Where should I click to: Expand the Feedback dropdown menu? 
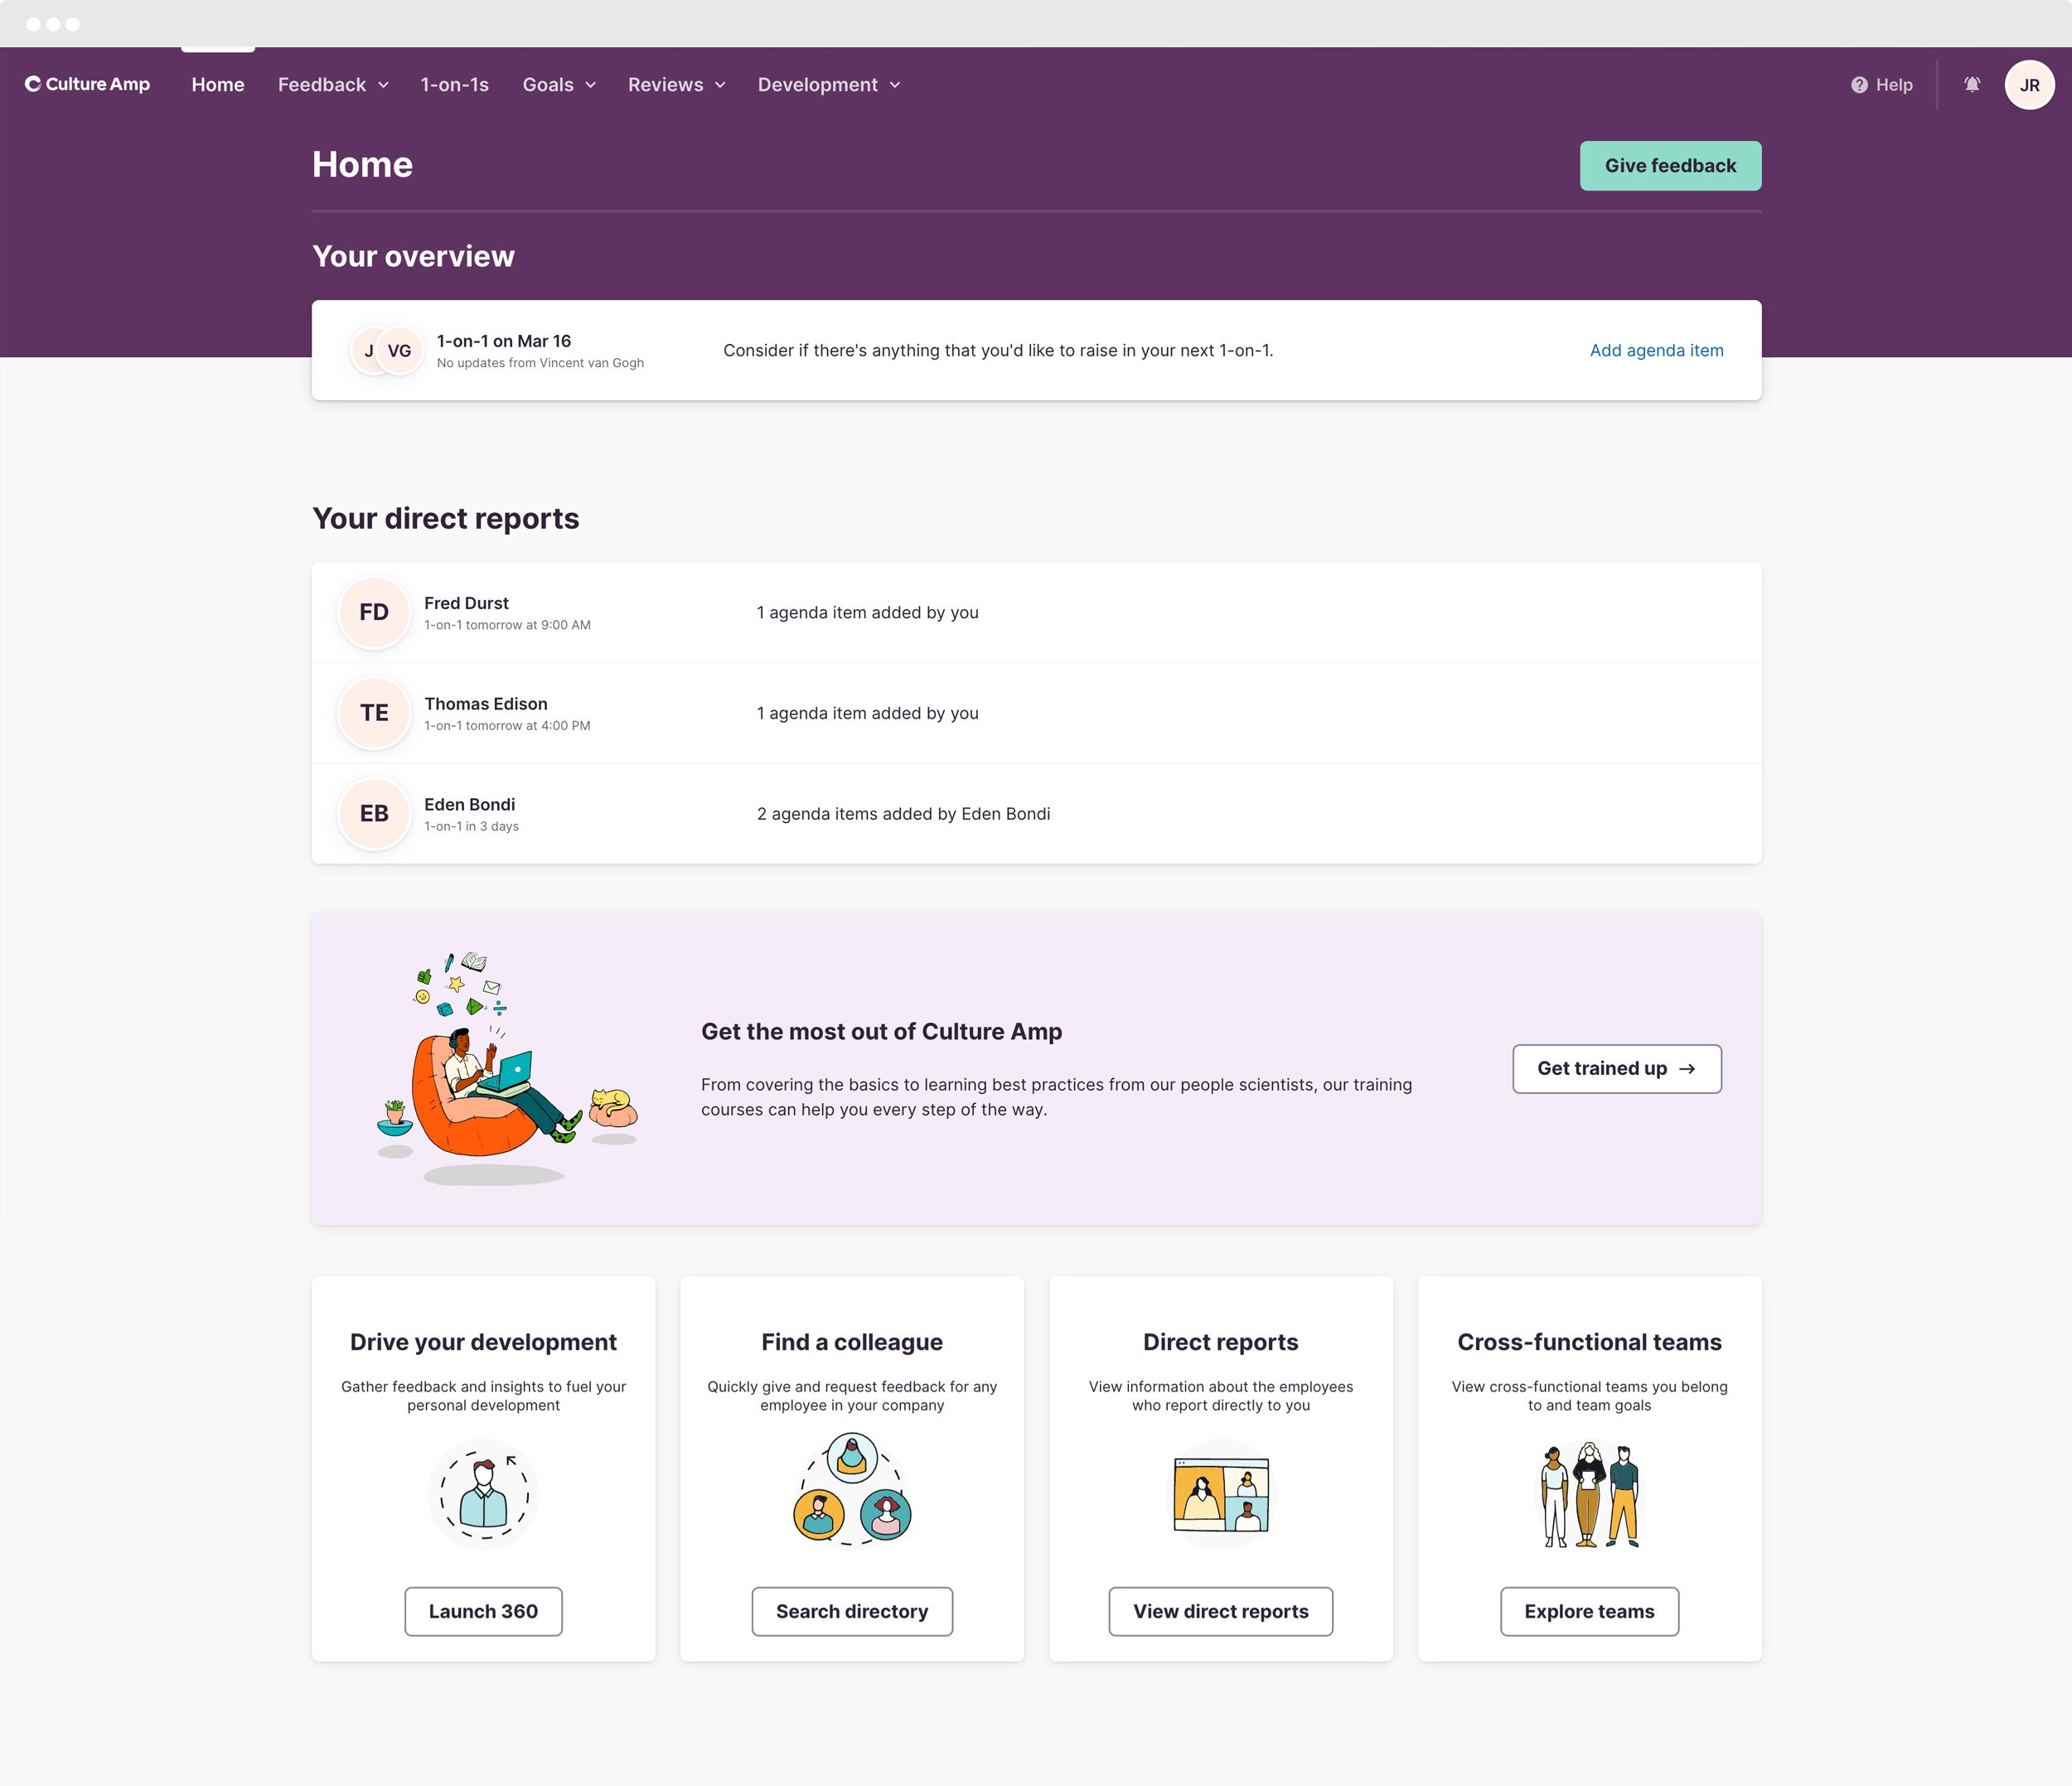click(x=333, y=85)
